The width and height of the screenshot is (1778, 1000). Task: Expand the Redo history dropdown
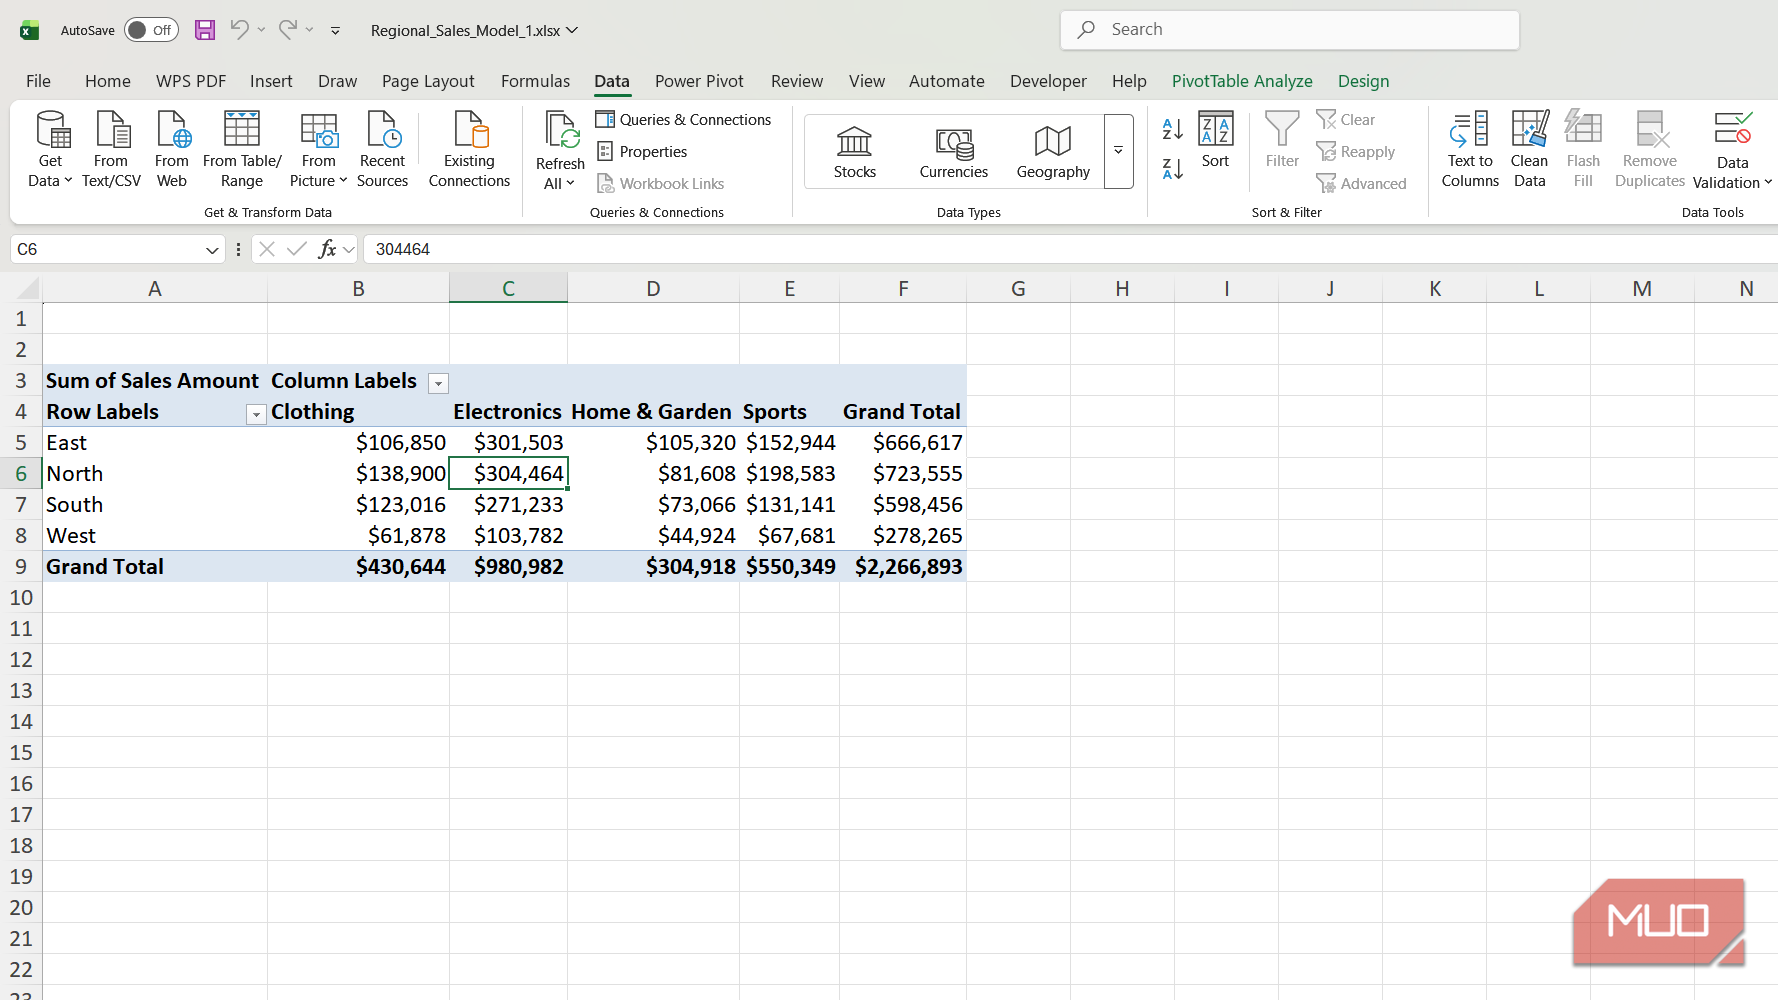point(309,30)
